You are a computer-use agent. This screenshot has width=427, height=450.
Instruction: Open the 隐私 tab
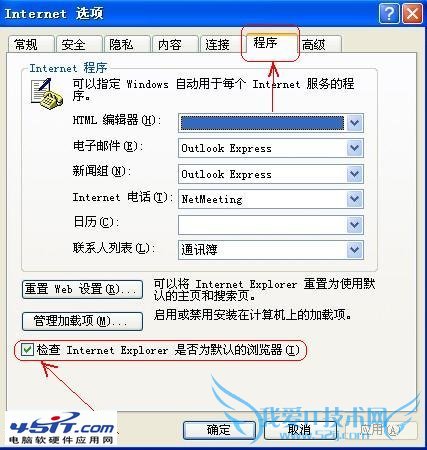(x=127, y=44)
